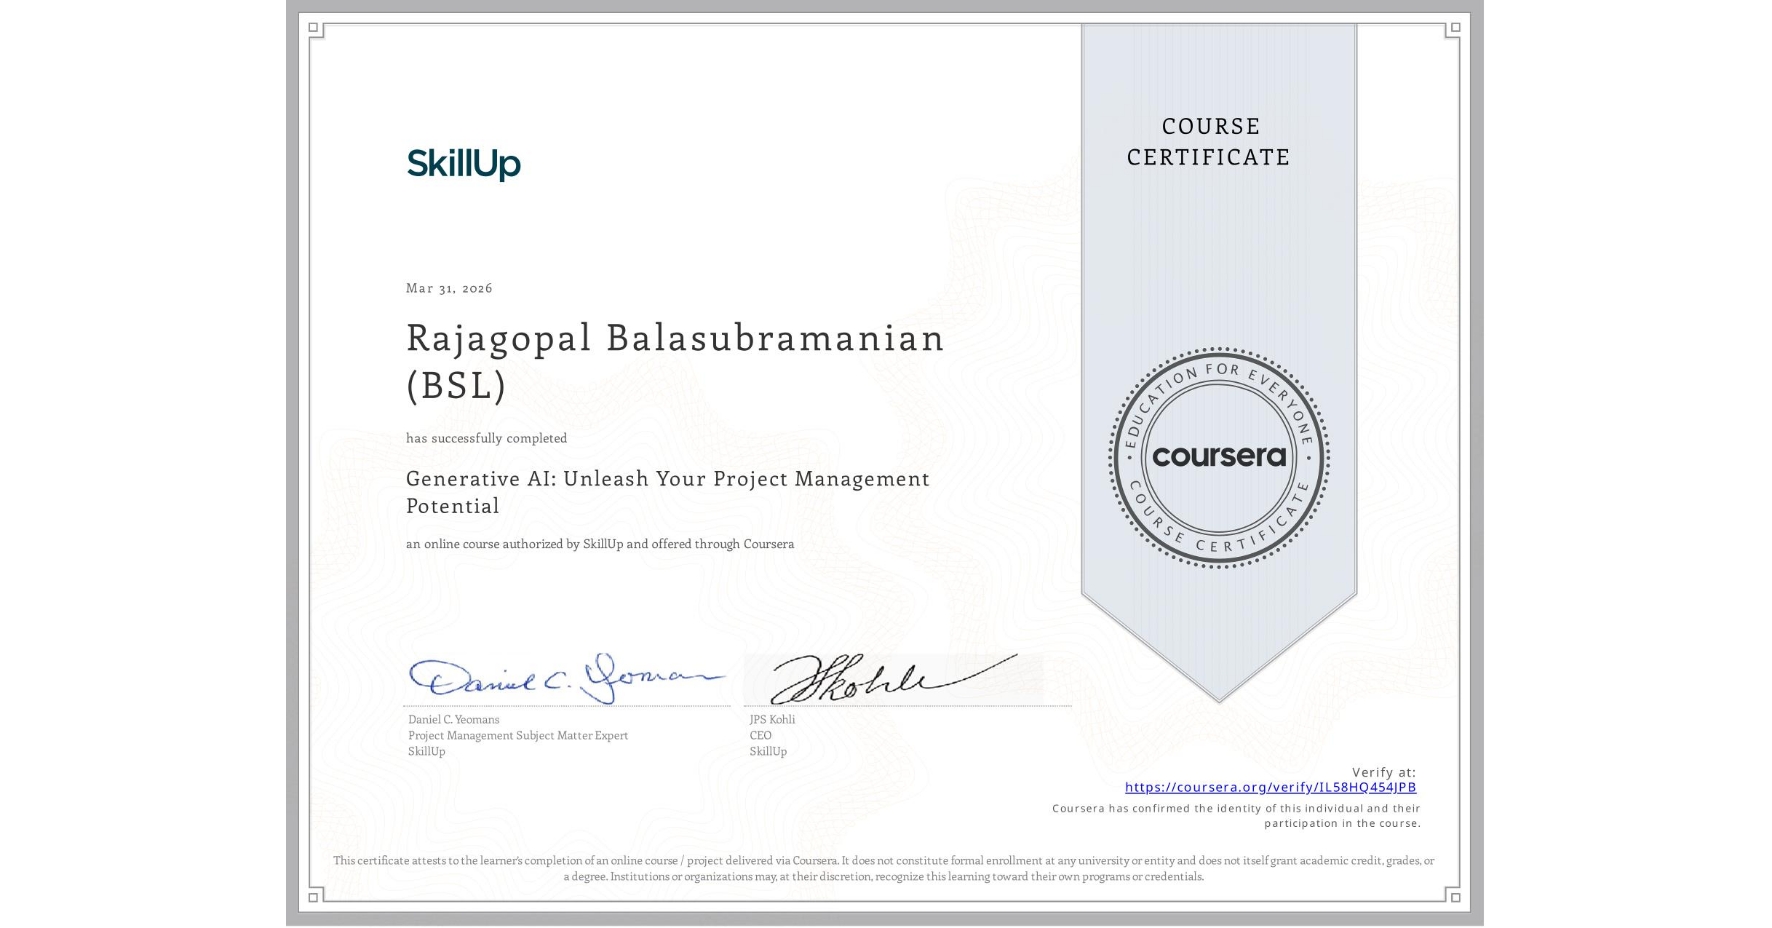Click the Coursera course certificate seal

1218,458
